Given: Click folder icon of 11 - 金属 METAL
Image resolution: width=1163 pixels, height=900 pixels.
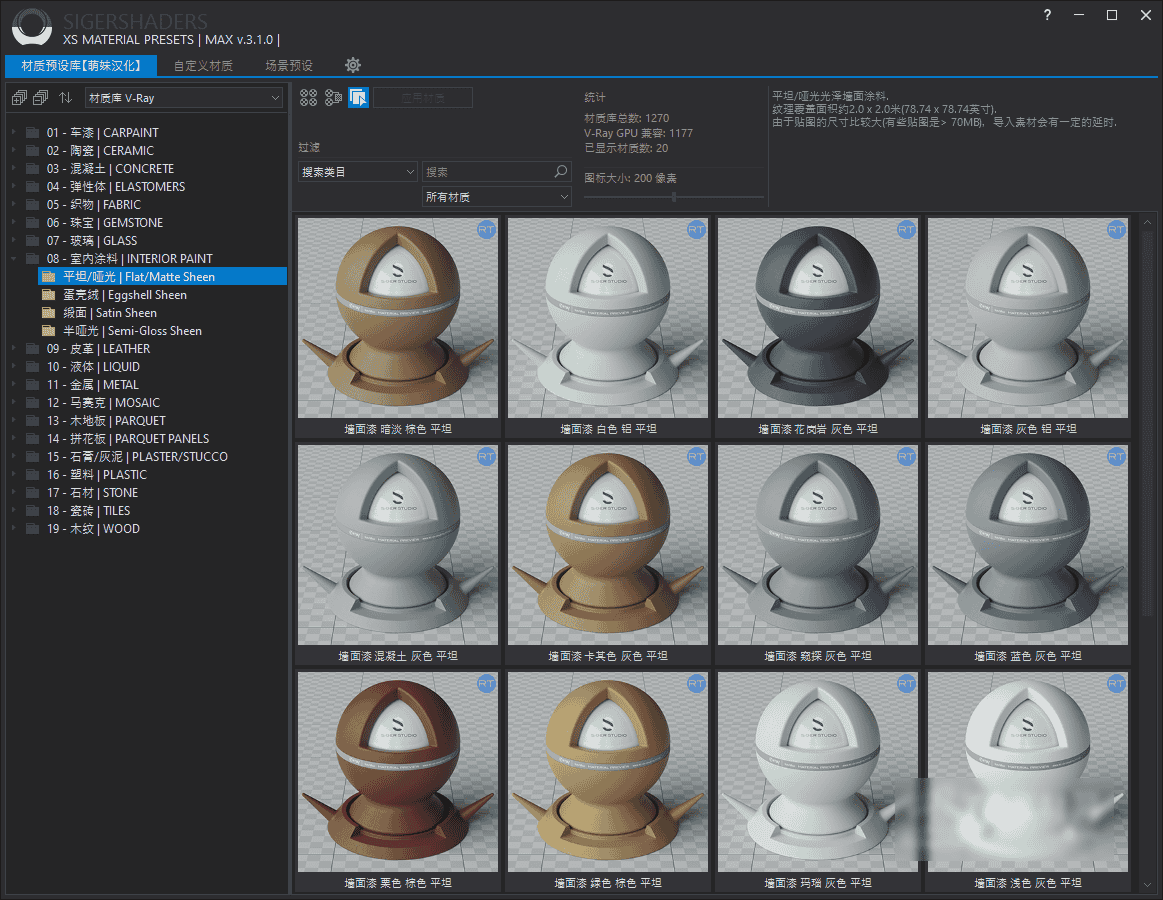Looking at the screenshot, I should pyautogui.click(x=33, y=384).
